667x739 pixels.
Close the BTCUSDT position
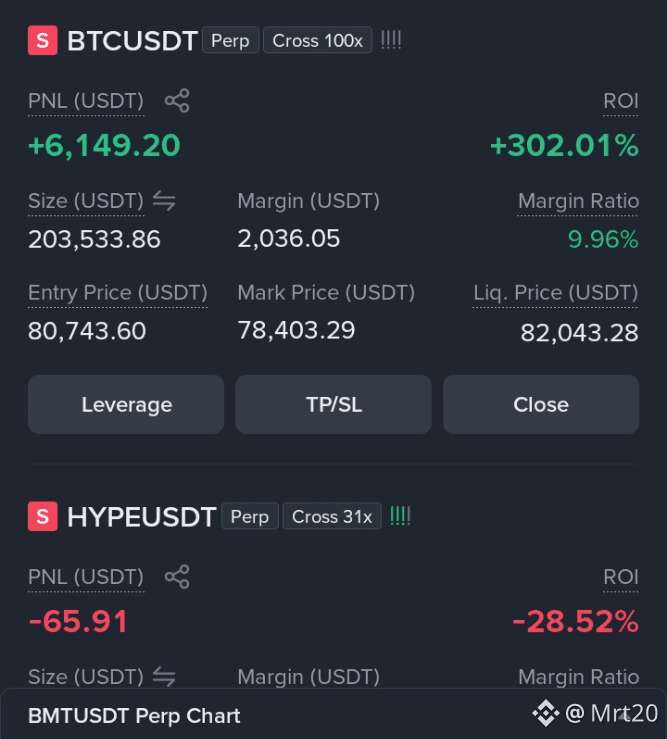541,404
